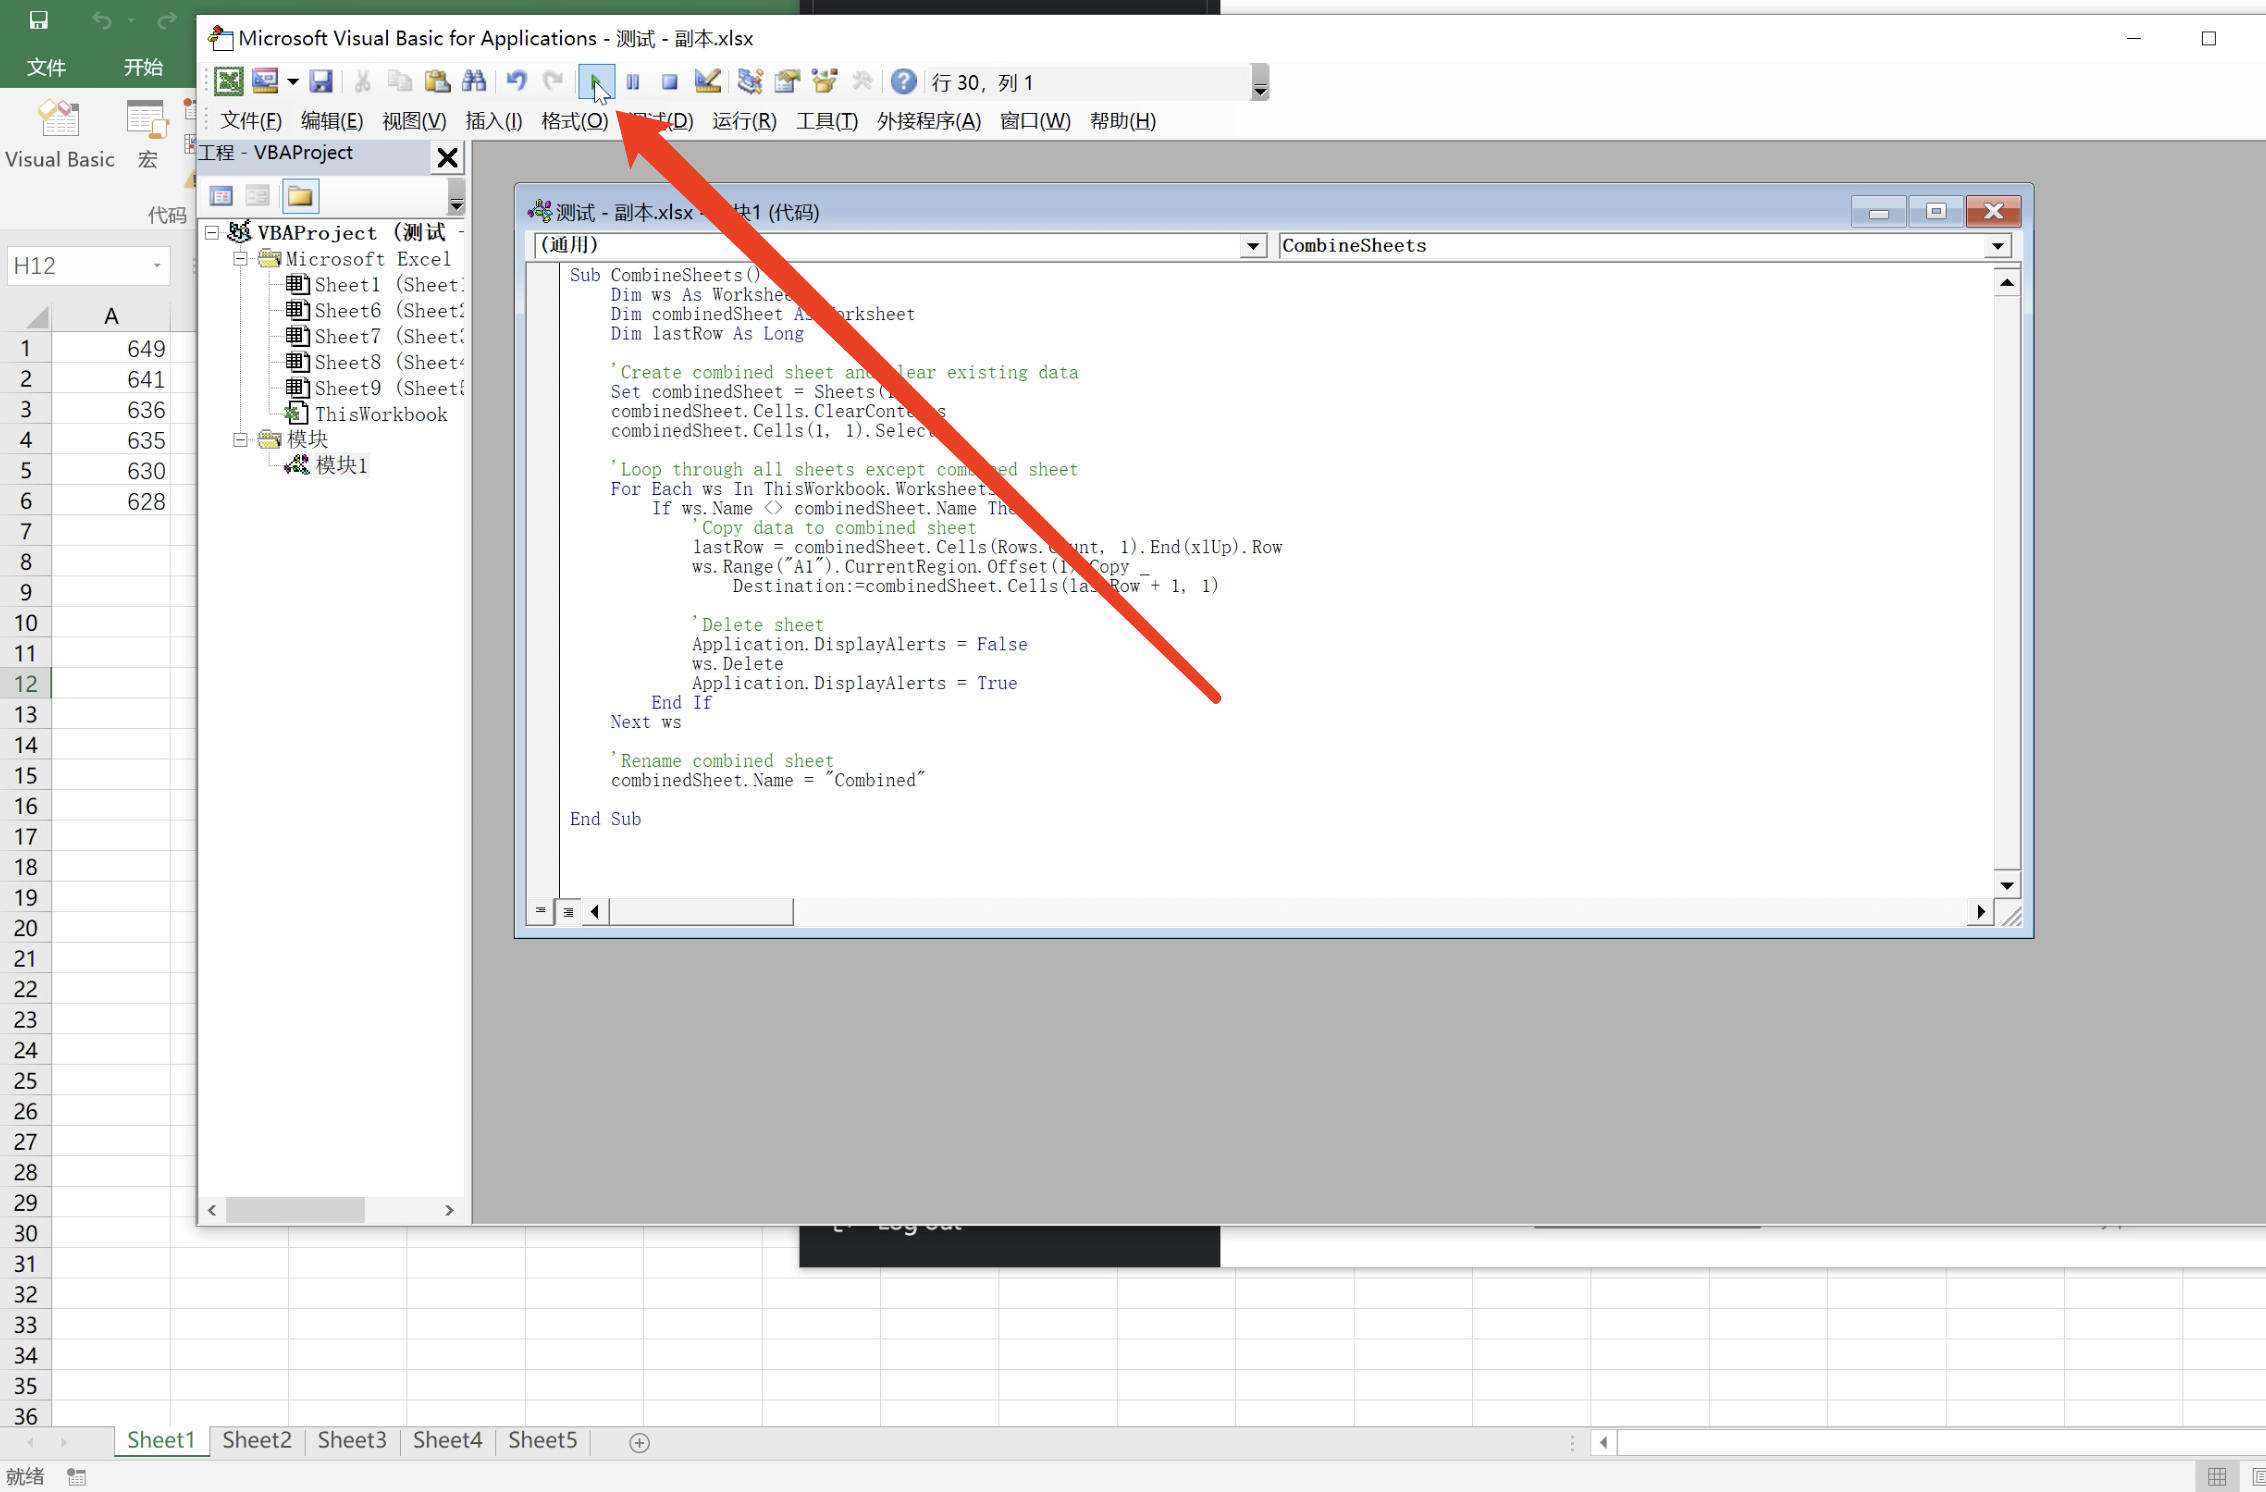Viewport: 2266px width, 1492px height.
Task: Switch to Sheet3 worksheet tab
Action: point(352,1440)
